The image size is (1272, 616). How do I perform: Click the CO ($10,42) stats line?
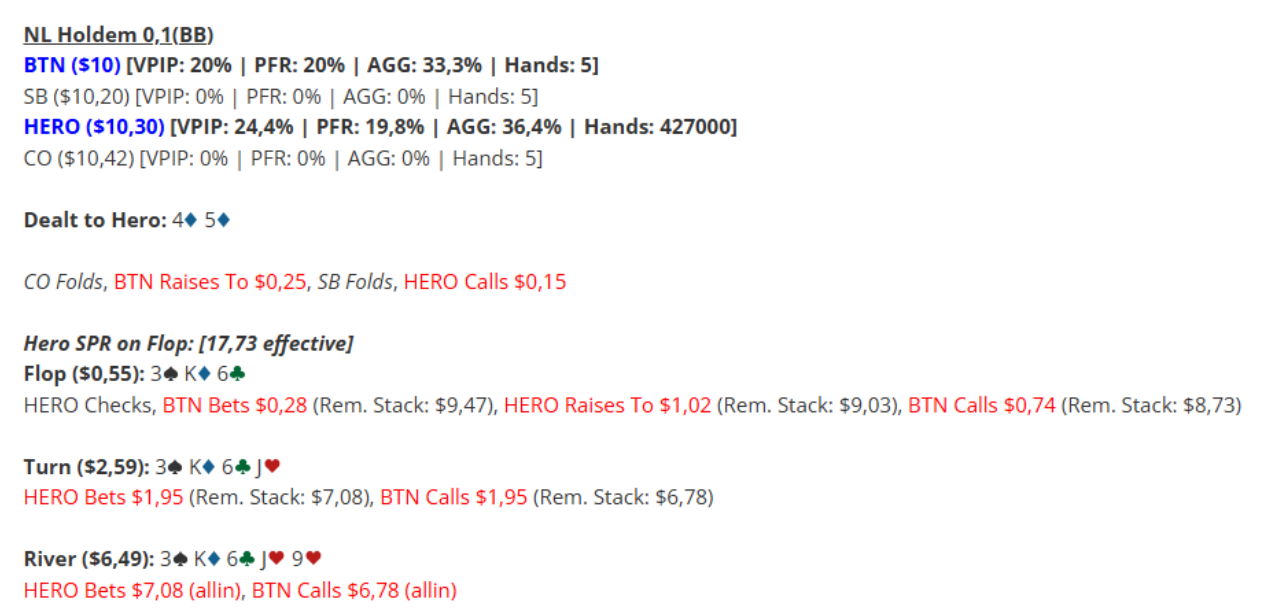coord(283,158)
